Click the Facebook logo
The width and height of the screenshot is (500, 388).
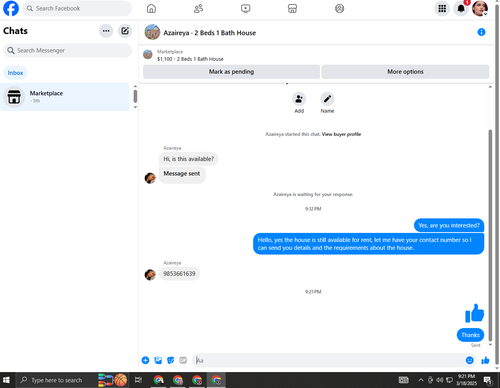point(11,8)
